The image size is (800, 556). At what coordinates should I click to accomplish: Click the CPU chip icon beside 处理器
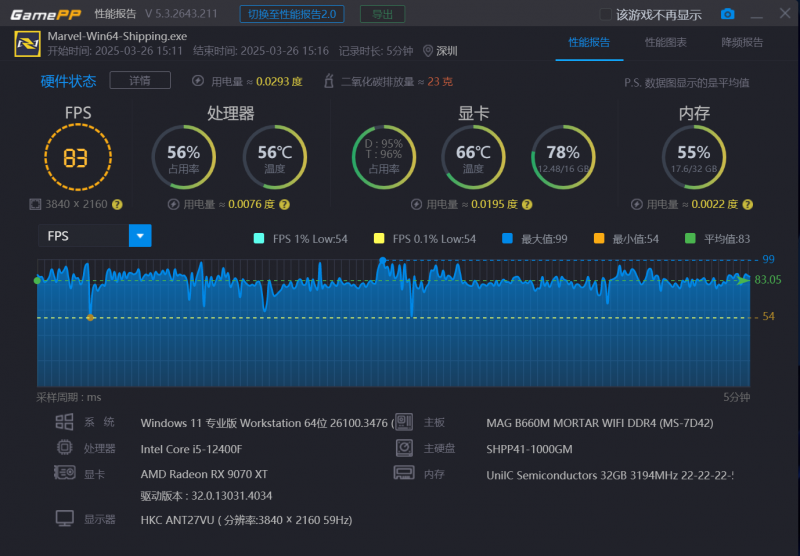pyautogui.click(x=64, y=447)
